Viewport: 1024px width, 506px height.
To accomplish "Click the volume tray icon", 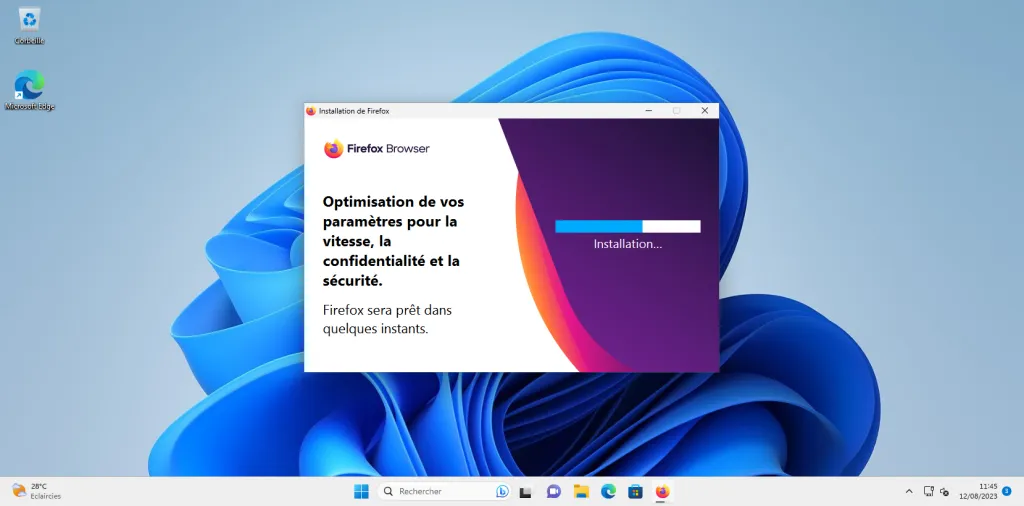I will [x=944, y=492].
